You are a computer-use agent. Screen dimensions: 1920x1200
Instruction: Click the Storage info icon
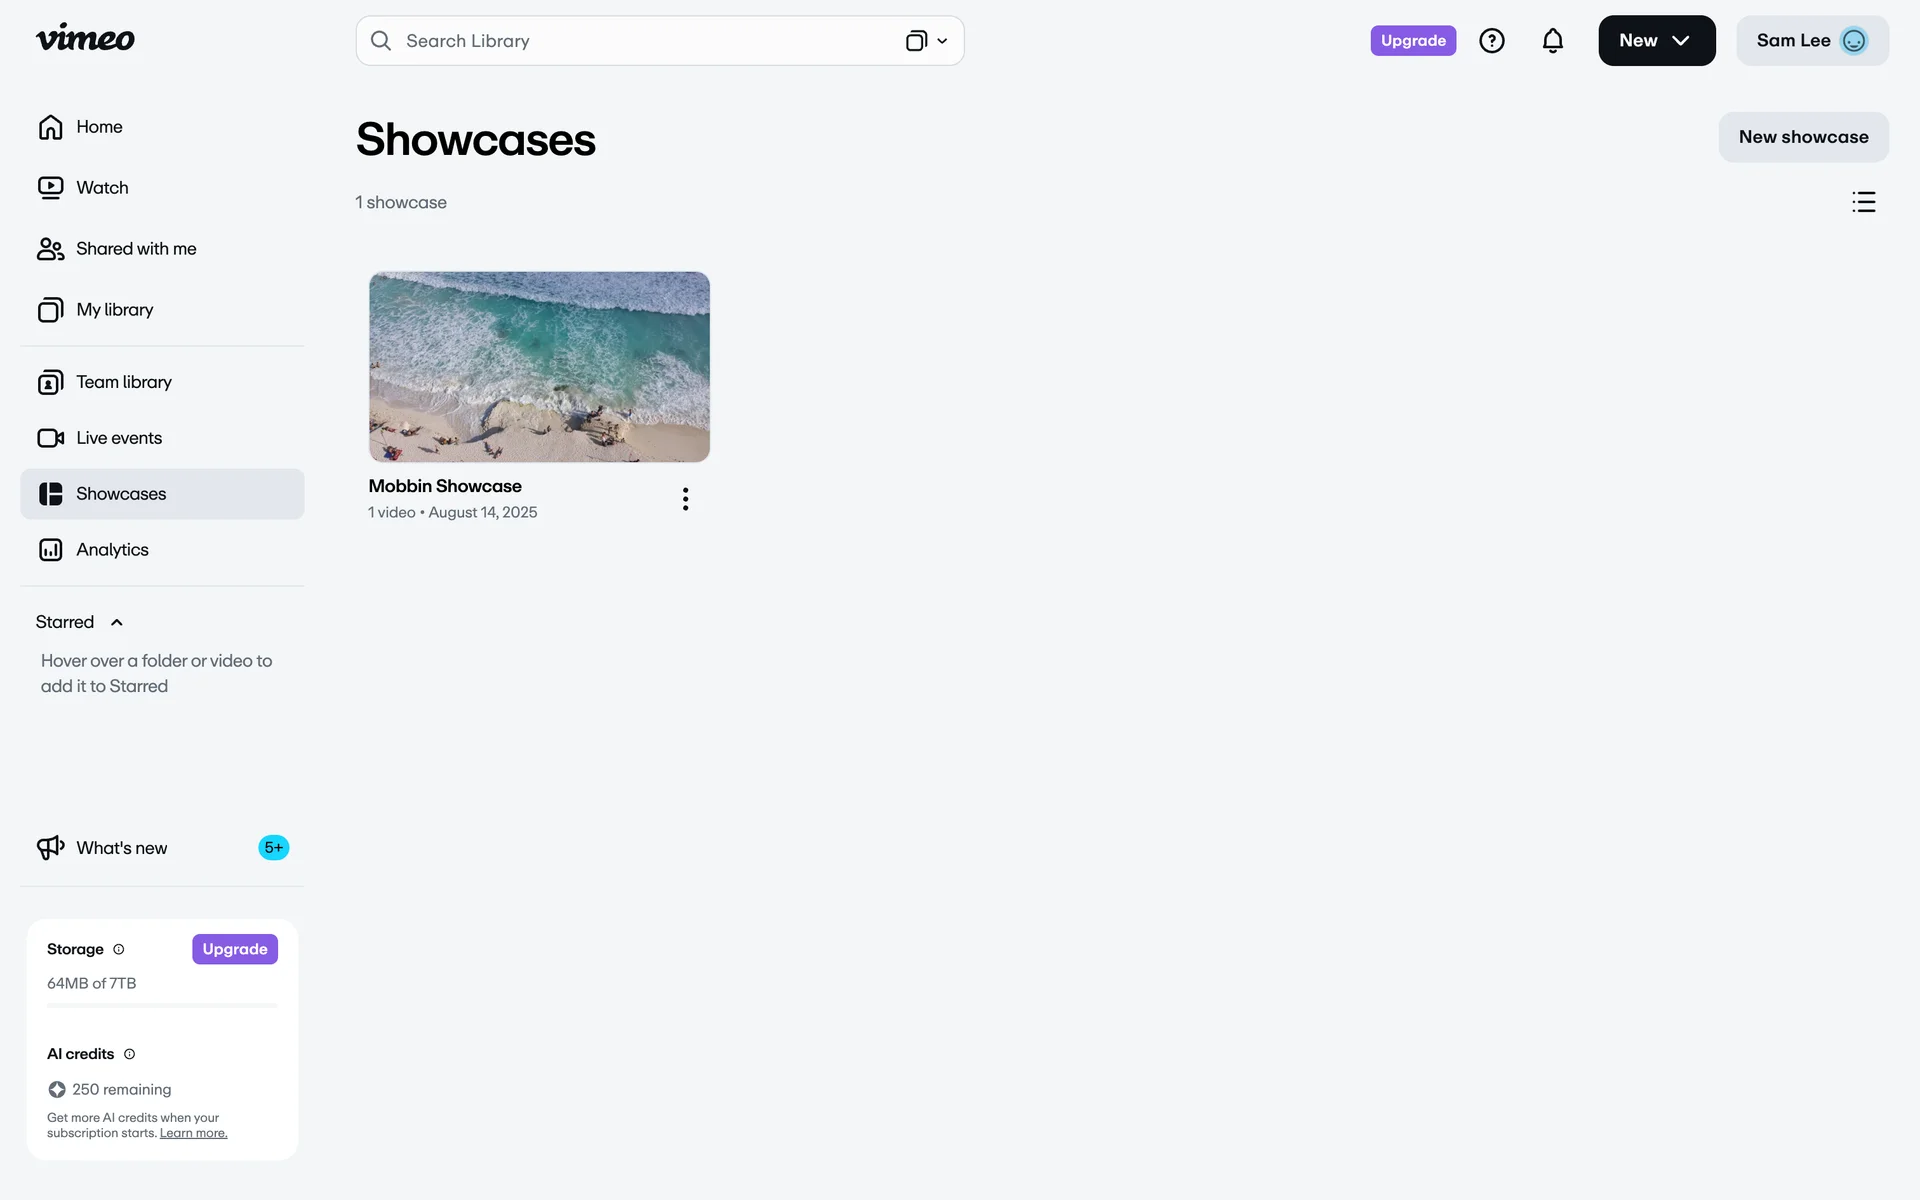point(119,949)
